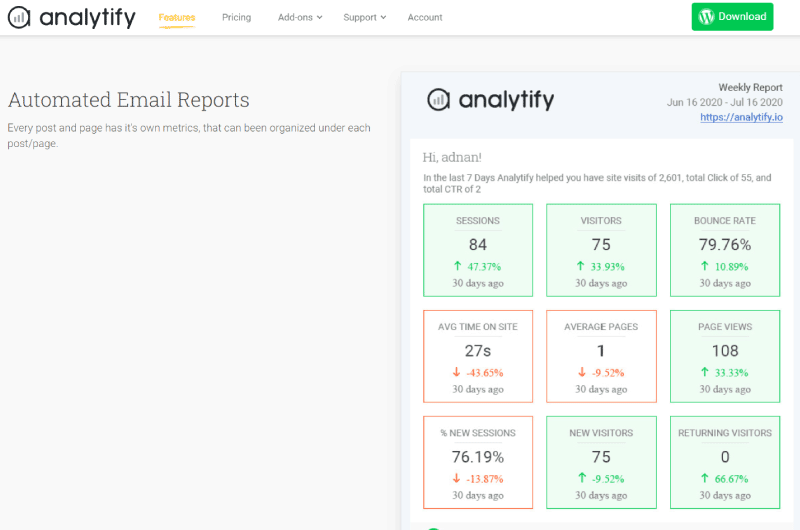Screen dimensions: 800x530
Task: Click the Analytify logo in the header
Action: (72, 17)
